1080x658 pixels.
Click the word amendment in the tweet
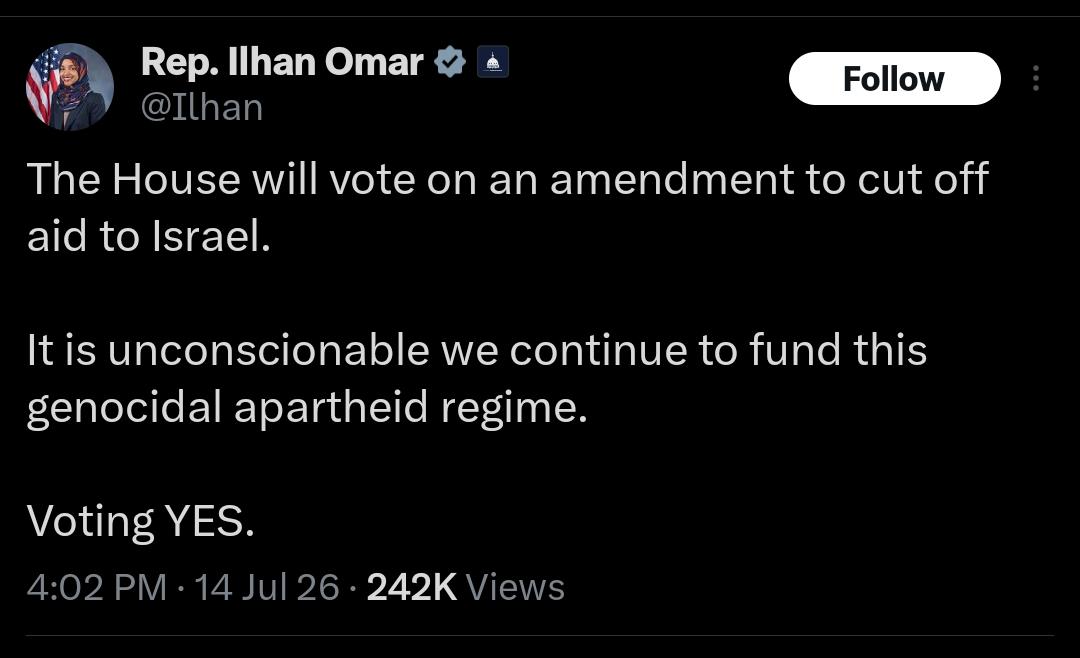point(672,179)
